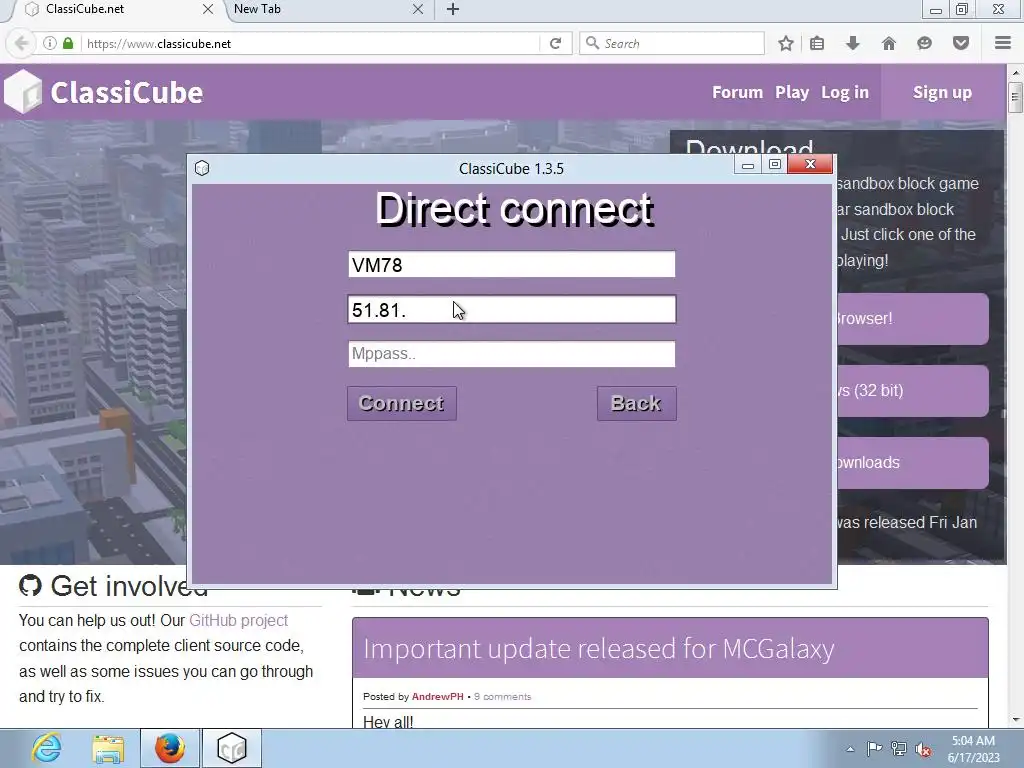The height and width of the screenshot is (768, 1024).
Task: Open Important update released for MCGalaxy article
Action: coord(599,648)
